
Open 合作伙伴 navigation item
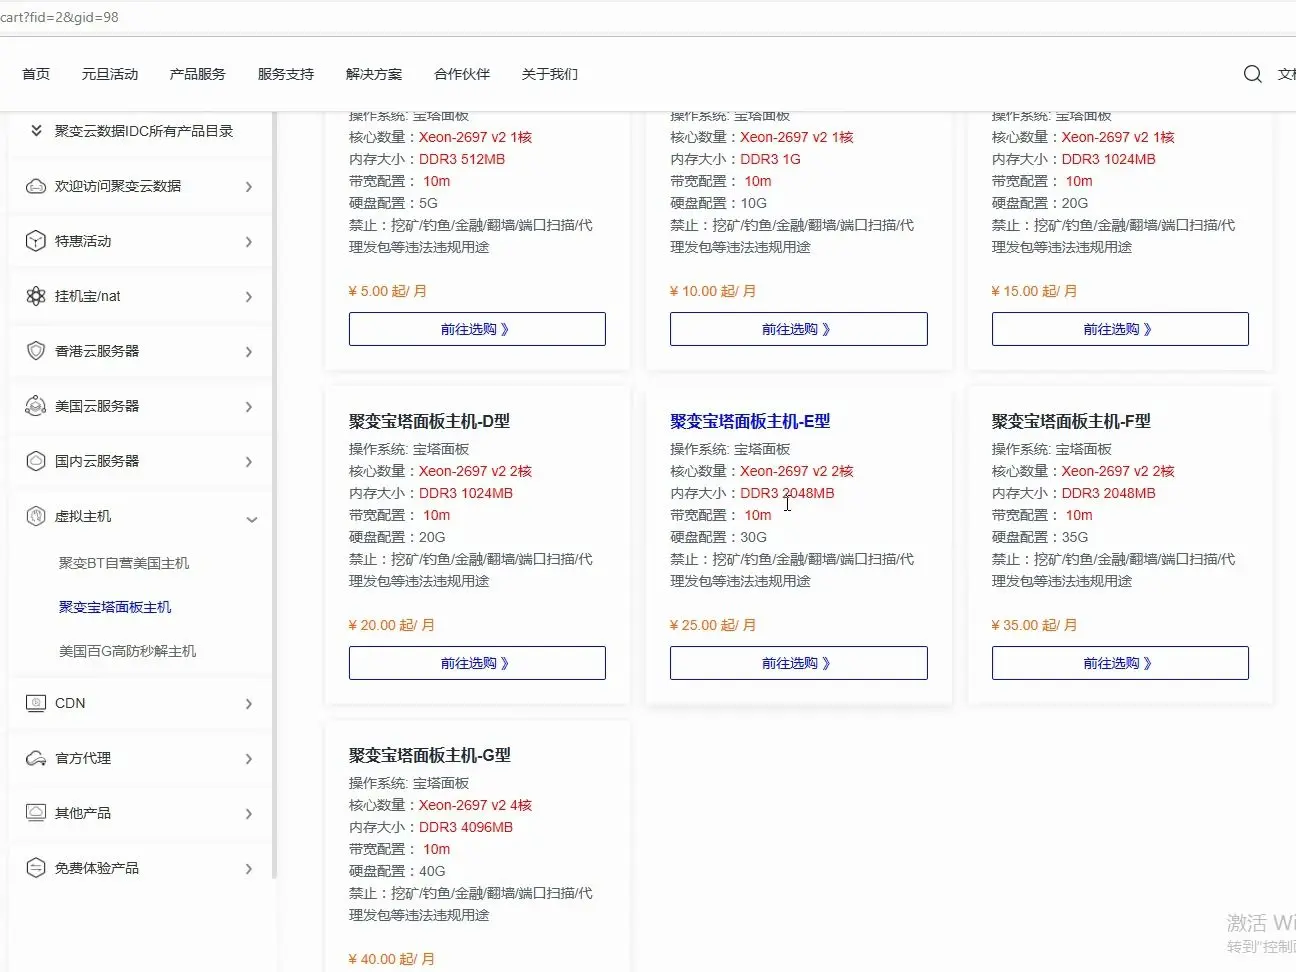(x=462, y=74)
